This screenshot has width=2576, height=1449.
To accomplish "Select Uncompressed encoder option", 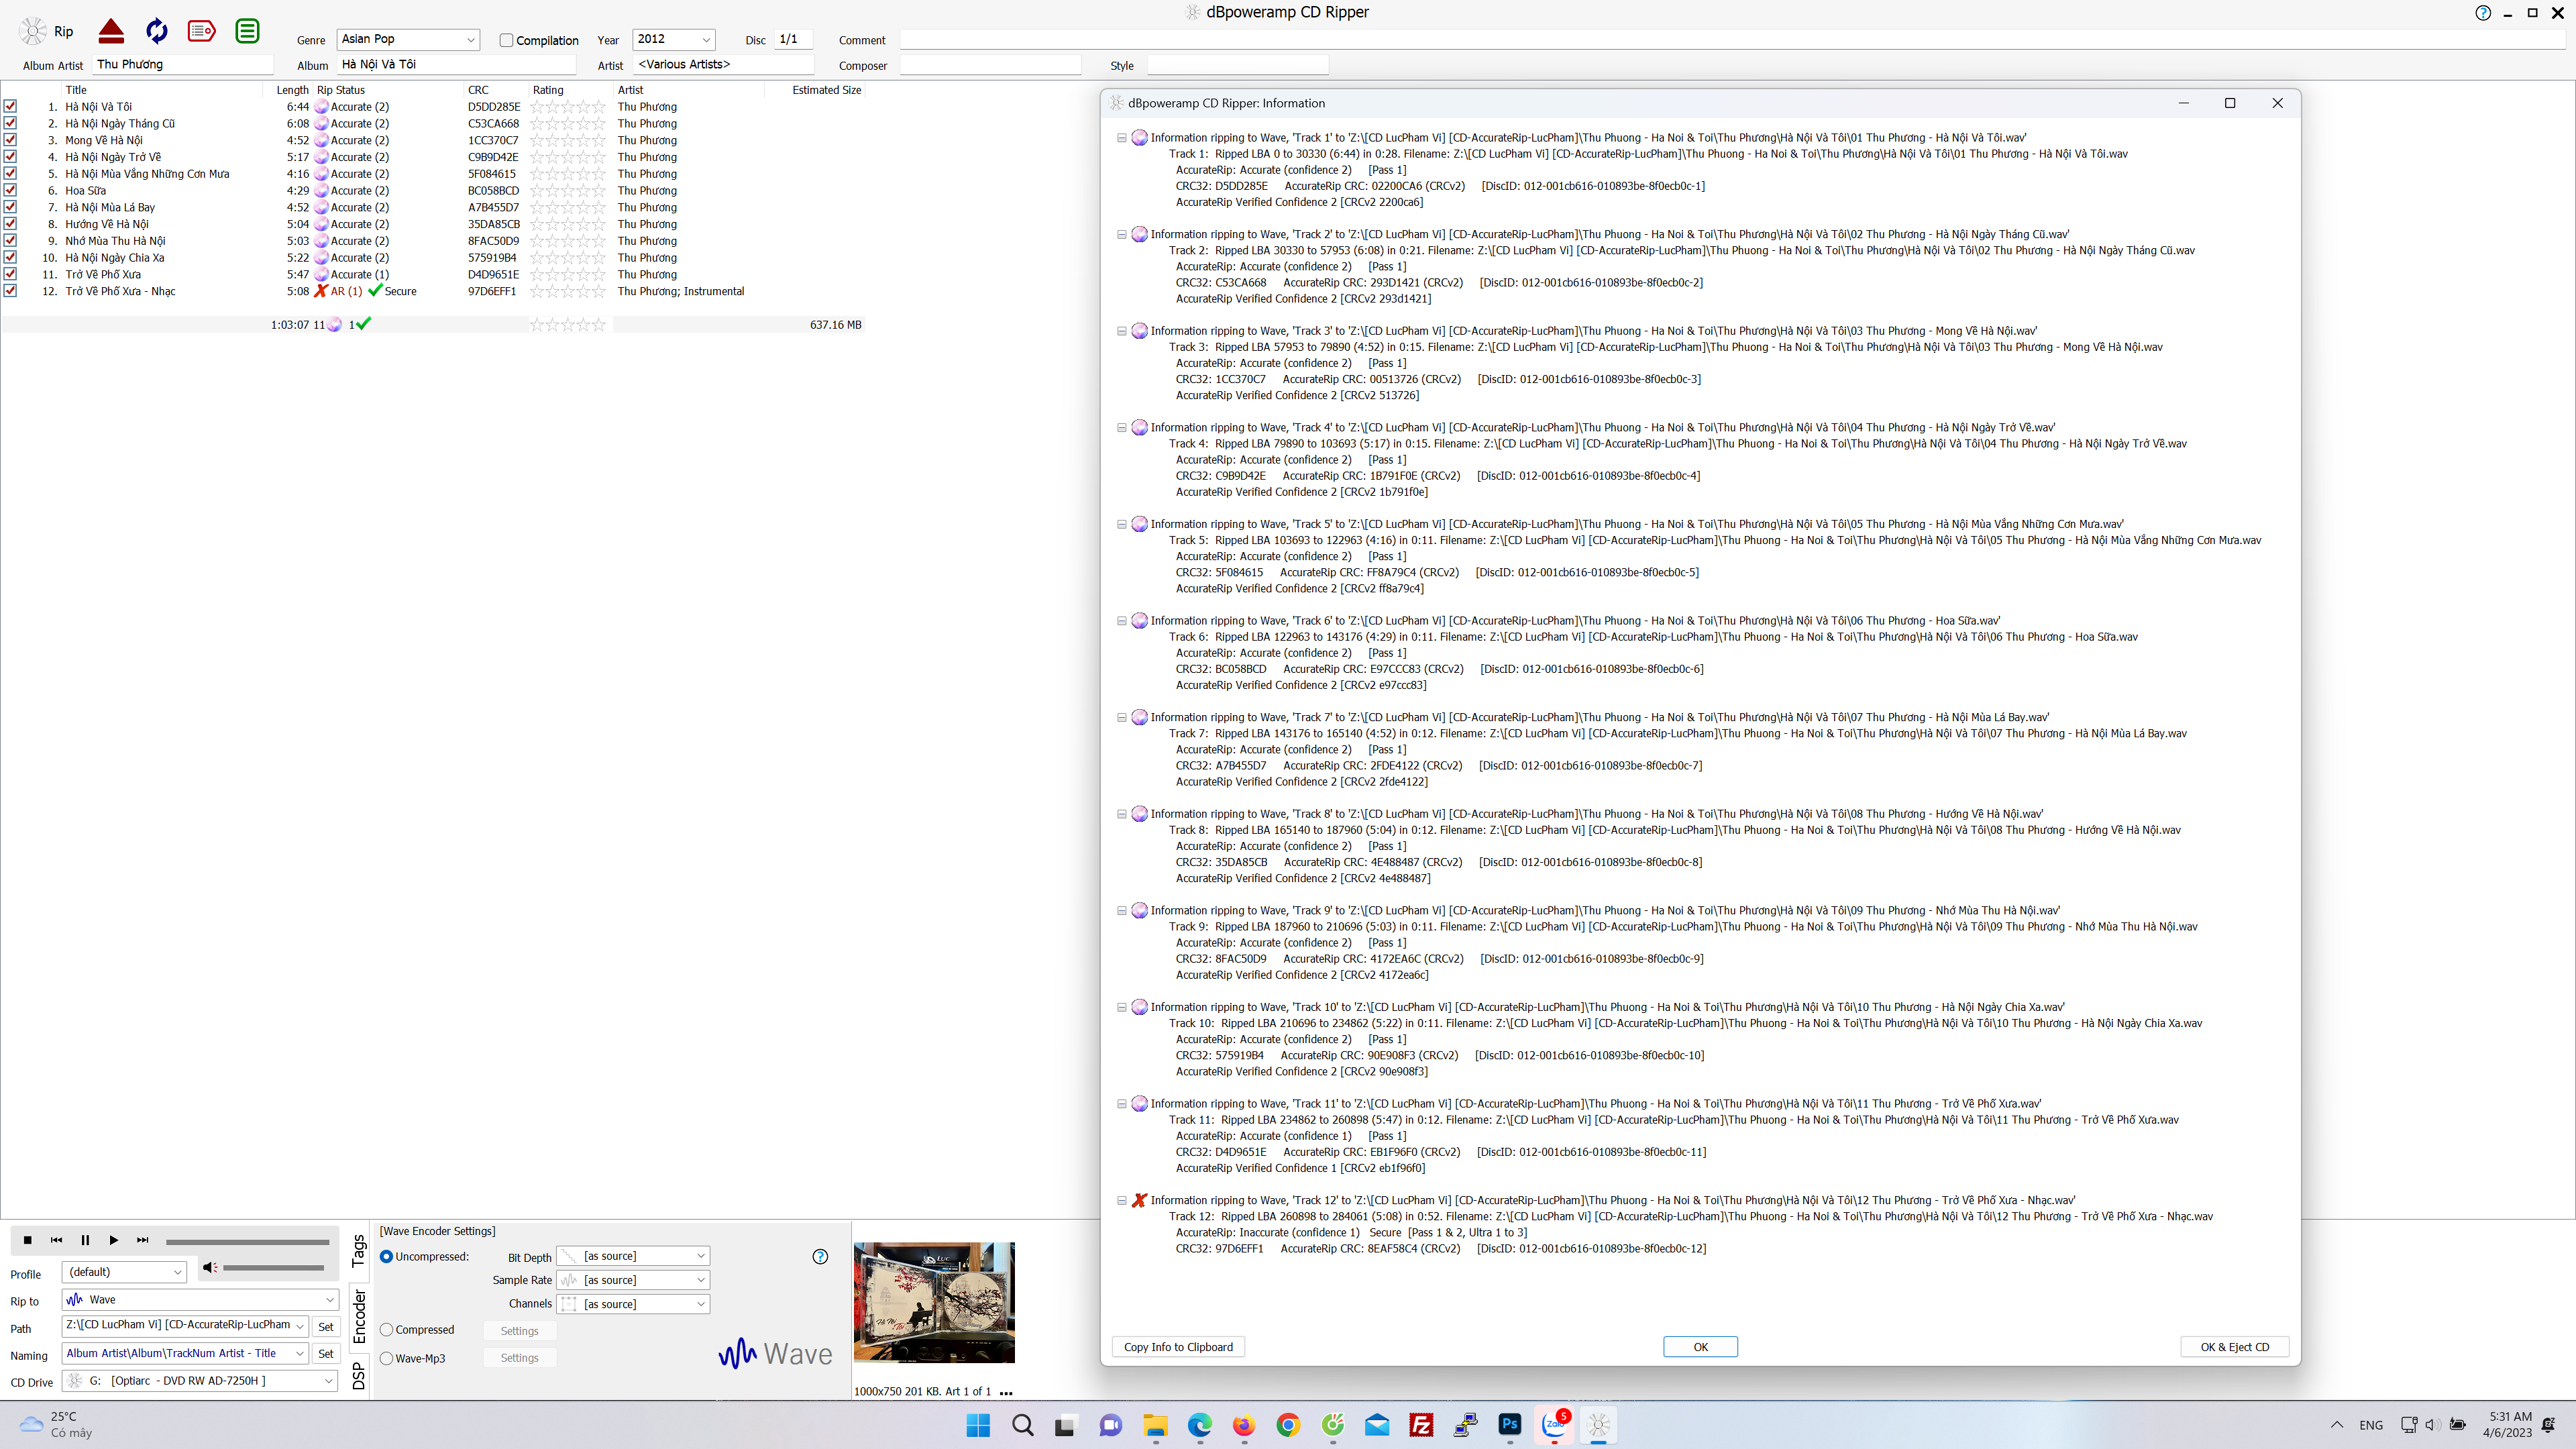I will click(387, 1257).
